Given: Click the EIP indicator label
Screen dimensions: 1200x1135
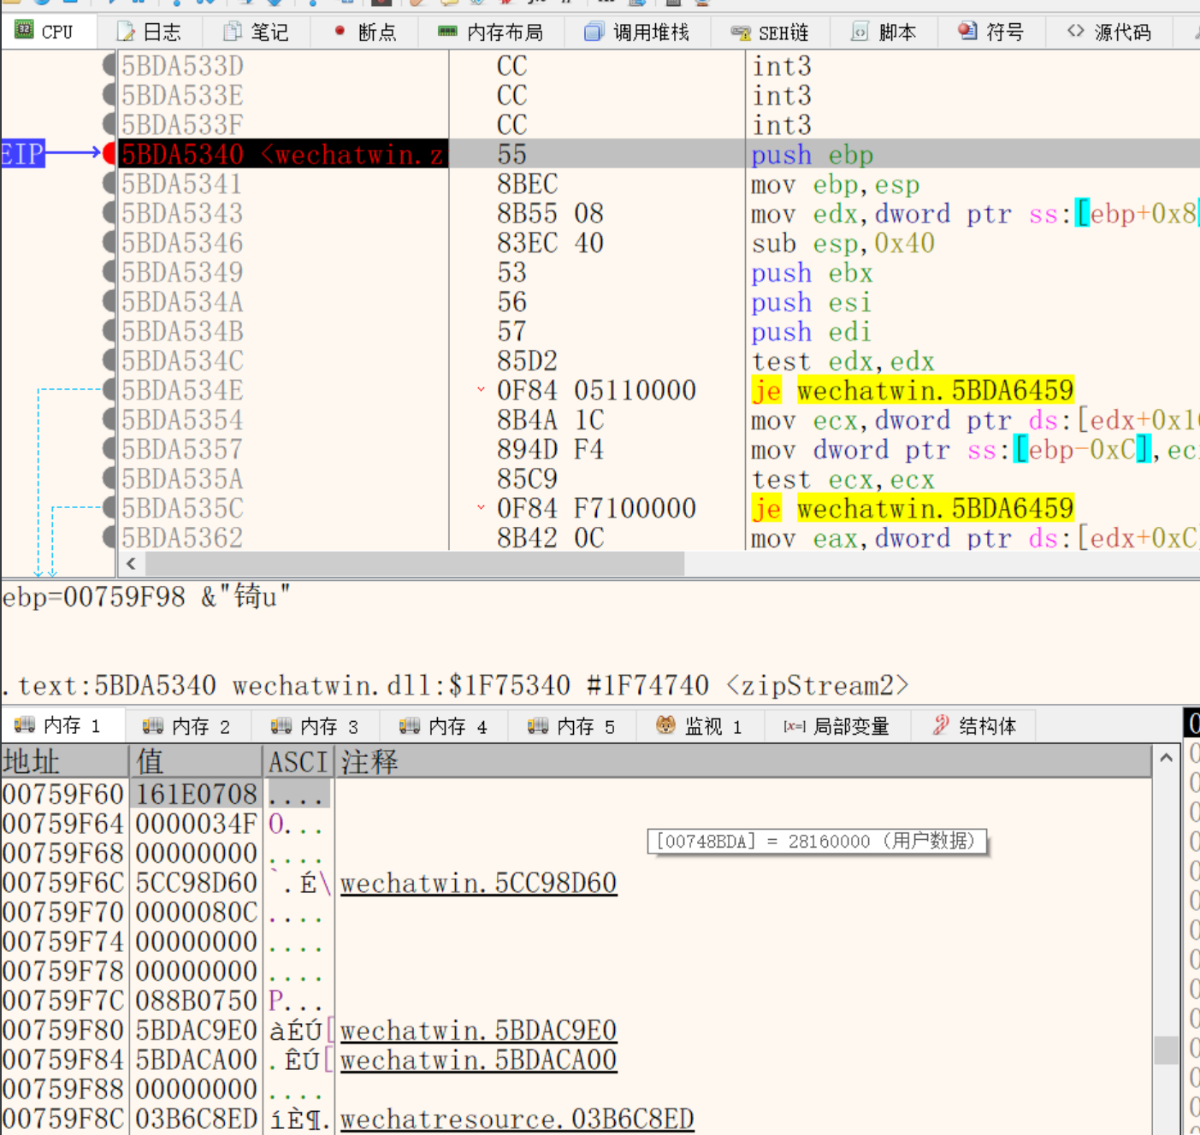Looking at the screenshot, I should coord(22,154).
